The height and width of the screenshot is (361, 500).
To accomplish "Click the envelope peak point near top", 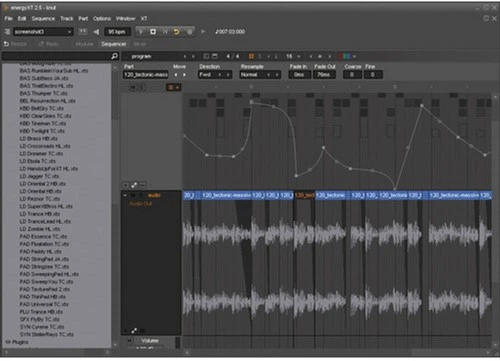I will (x=252, y=102).
